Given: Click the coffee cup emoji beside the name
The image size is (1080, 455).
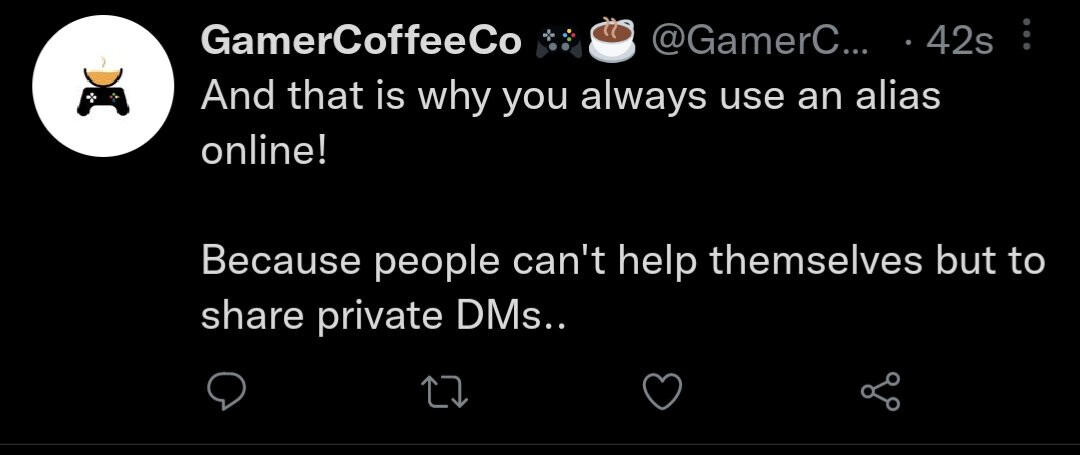Looking at the screenshot, I should [x=613, y=39].
